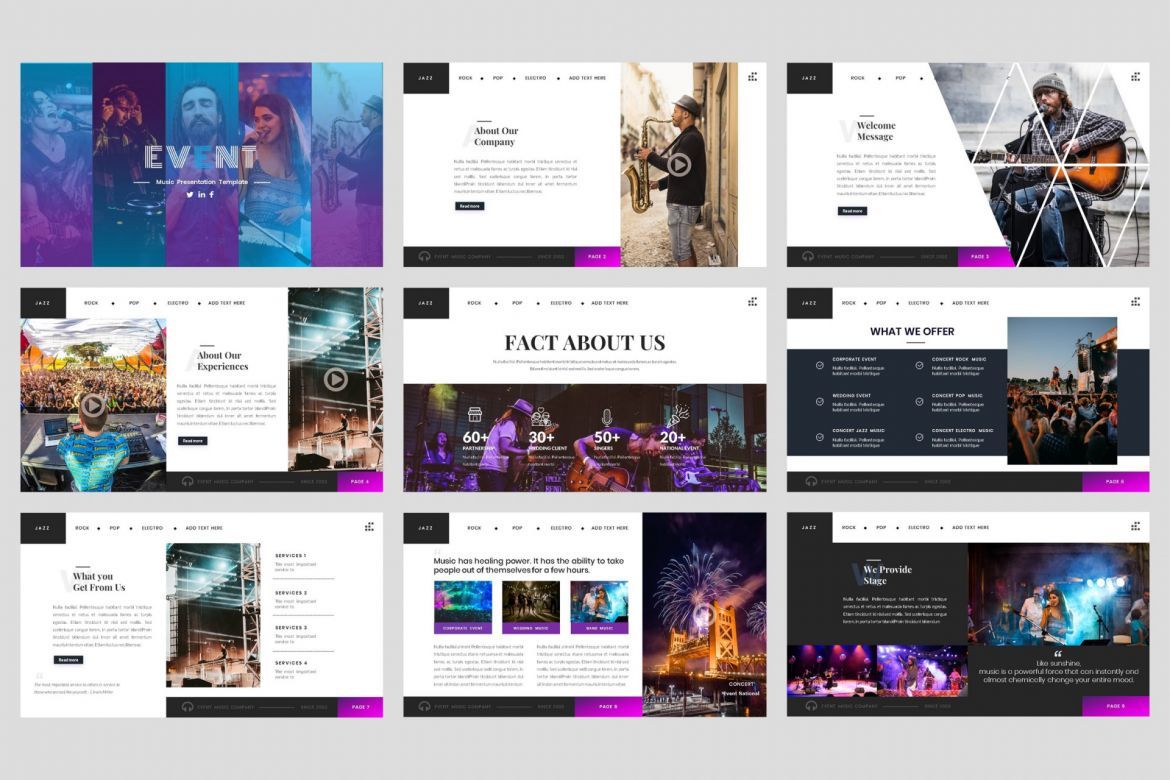The image size is (1170, 780).
Task: Click the WHAT WE OFFER heading
Action: point(912,331)
